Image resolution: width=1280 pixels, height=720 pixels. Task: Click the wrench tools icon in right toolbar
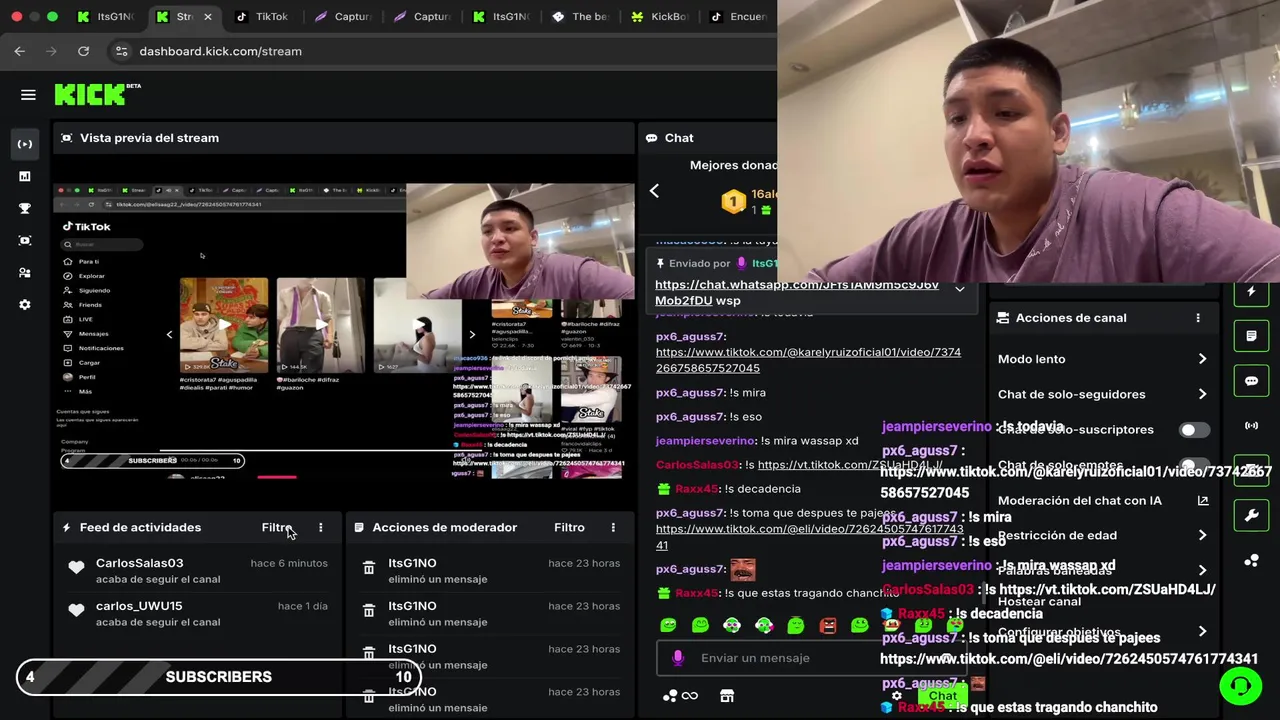(1251, 516)
